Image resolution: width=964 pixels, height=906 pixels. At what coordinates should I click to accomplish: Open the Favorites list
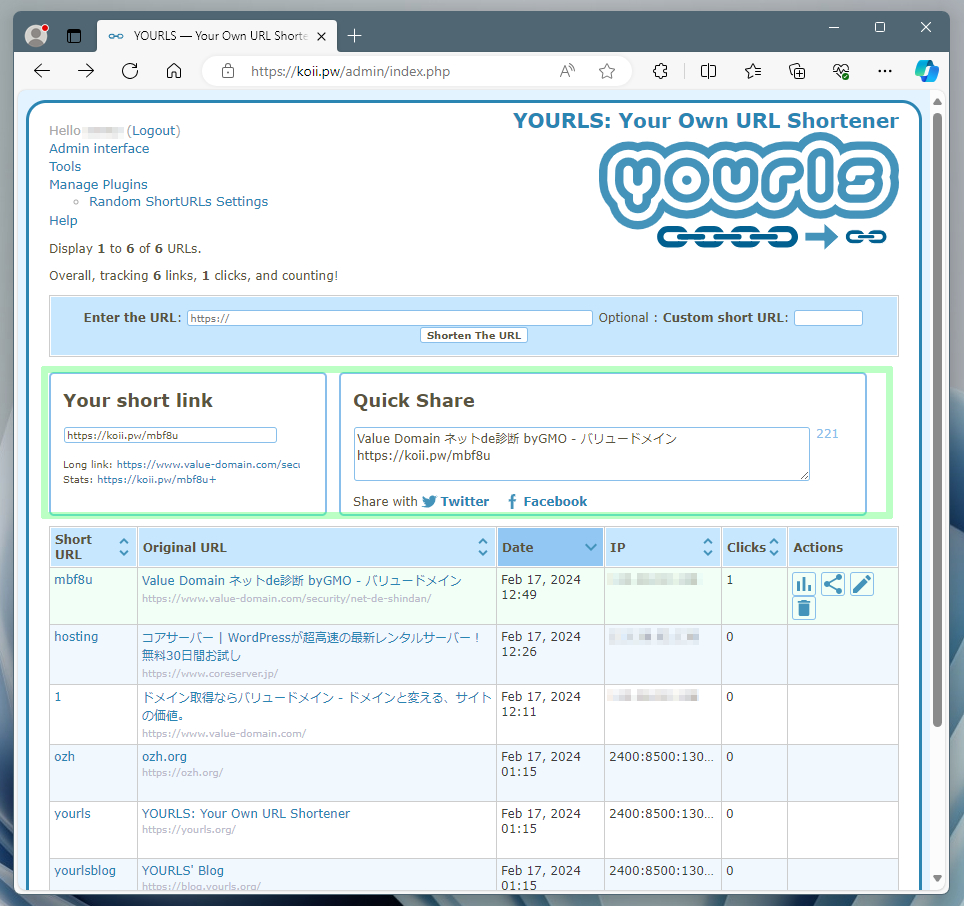(x=753, y=71)
